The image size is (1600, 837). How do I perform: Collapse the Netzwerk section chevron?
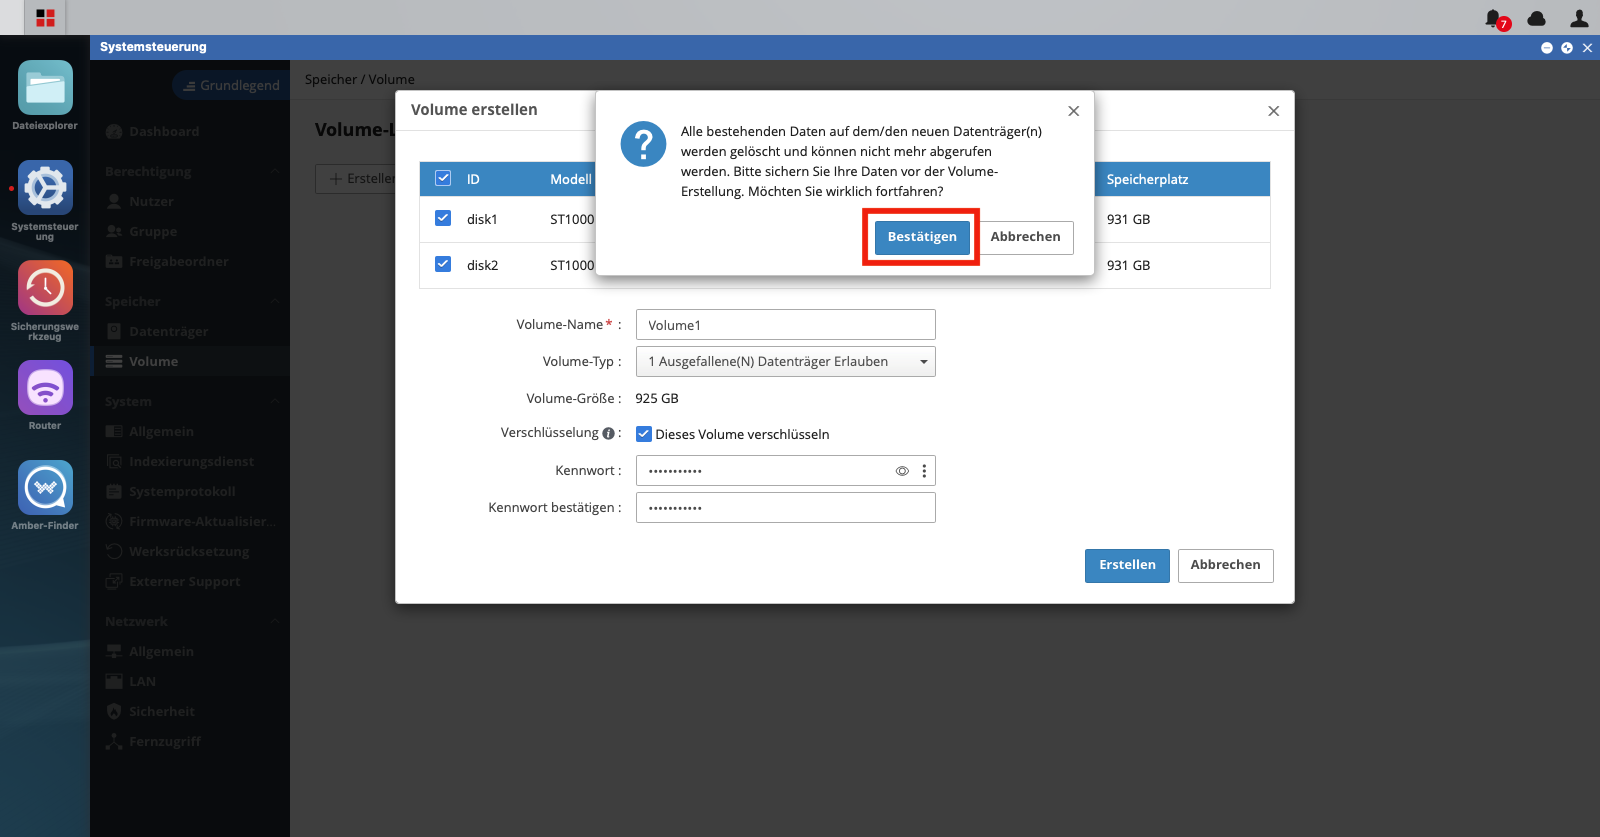(x=275, y=621)
